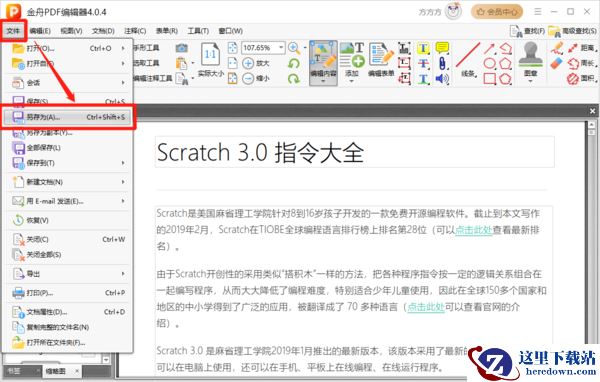Click the 会员中心 member center button
Screen dimensions: 600x382
click(x=497, y=12)
